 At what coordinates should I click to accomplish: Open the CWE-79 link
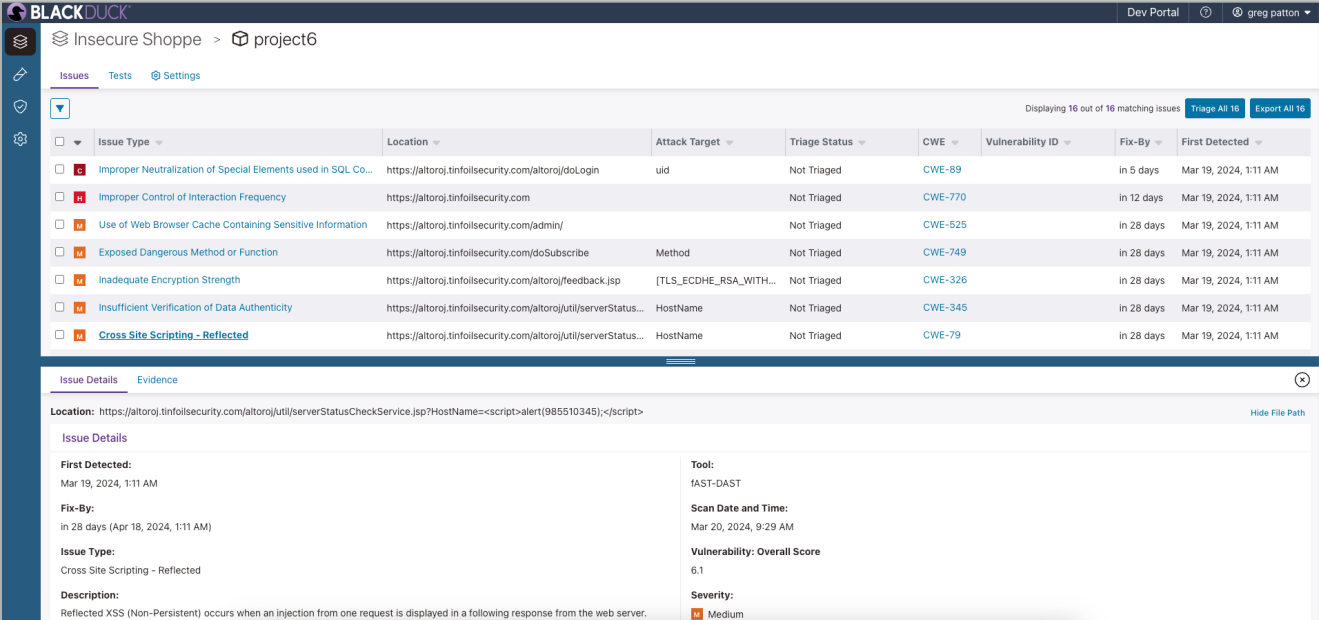941,335
